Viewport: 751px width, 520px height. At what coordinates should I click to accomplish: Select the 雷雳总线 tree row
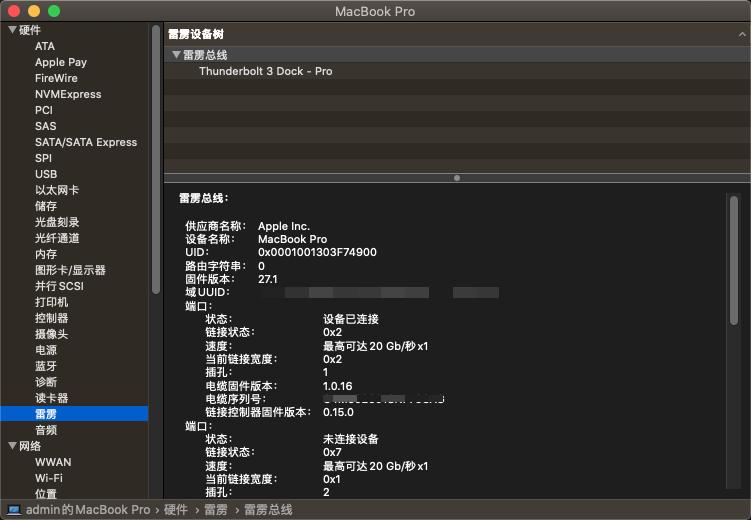[x=457, y=55]
